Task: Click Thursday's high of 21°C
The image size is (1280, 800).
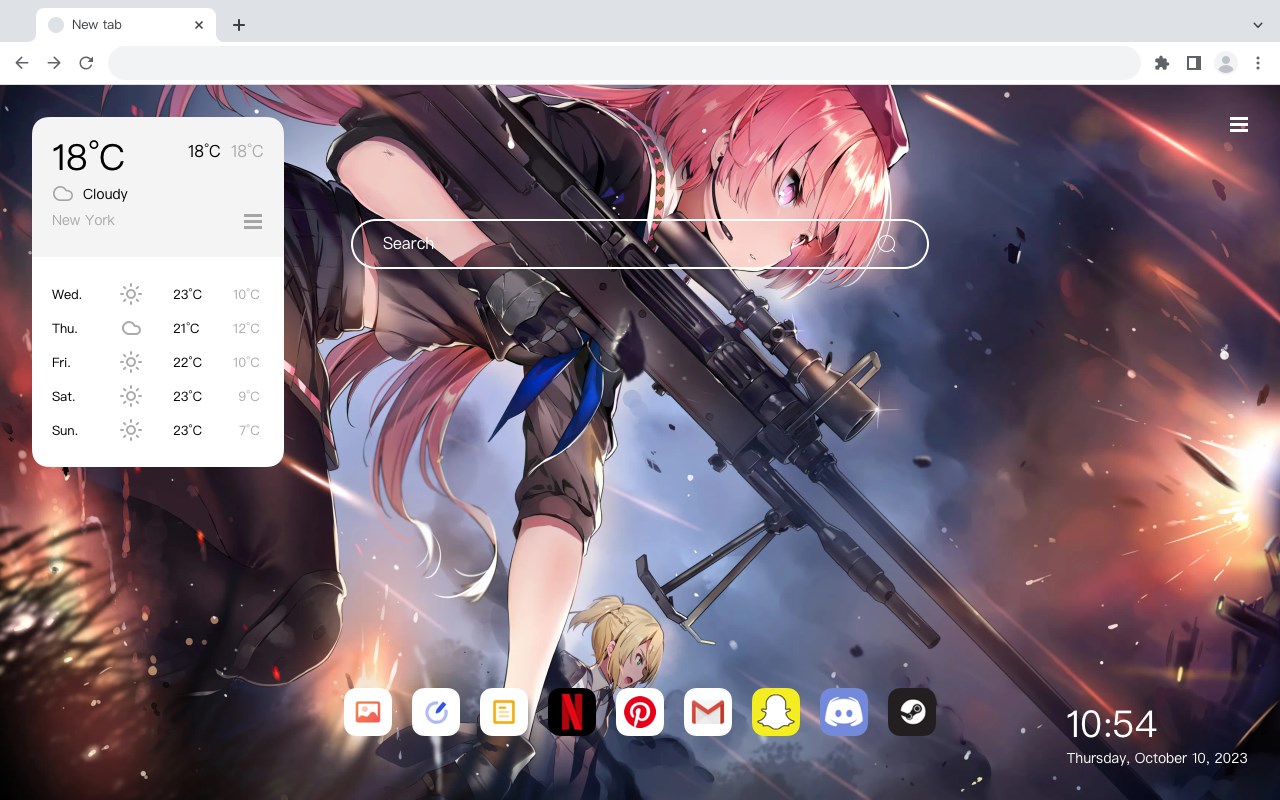Action: coord(187,328)
